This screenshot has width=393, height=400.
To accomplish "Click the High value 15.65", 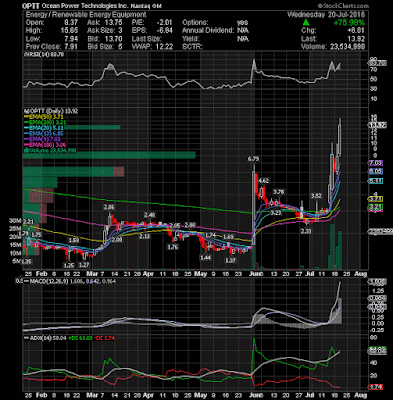I will click(69, 30).
